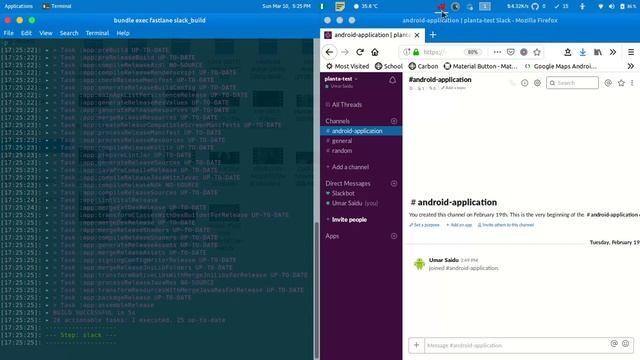Click Invite others to this channel
The height and width of the screenshot is (360, 640).
506,225
